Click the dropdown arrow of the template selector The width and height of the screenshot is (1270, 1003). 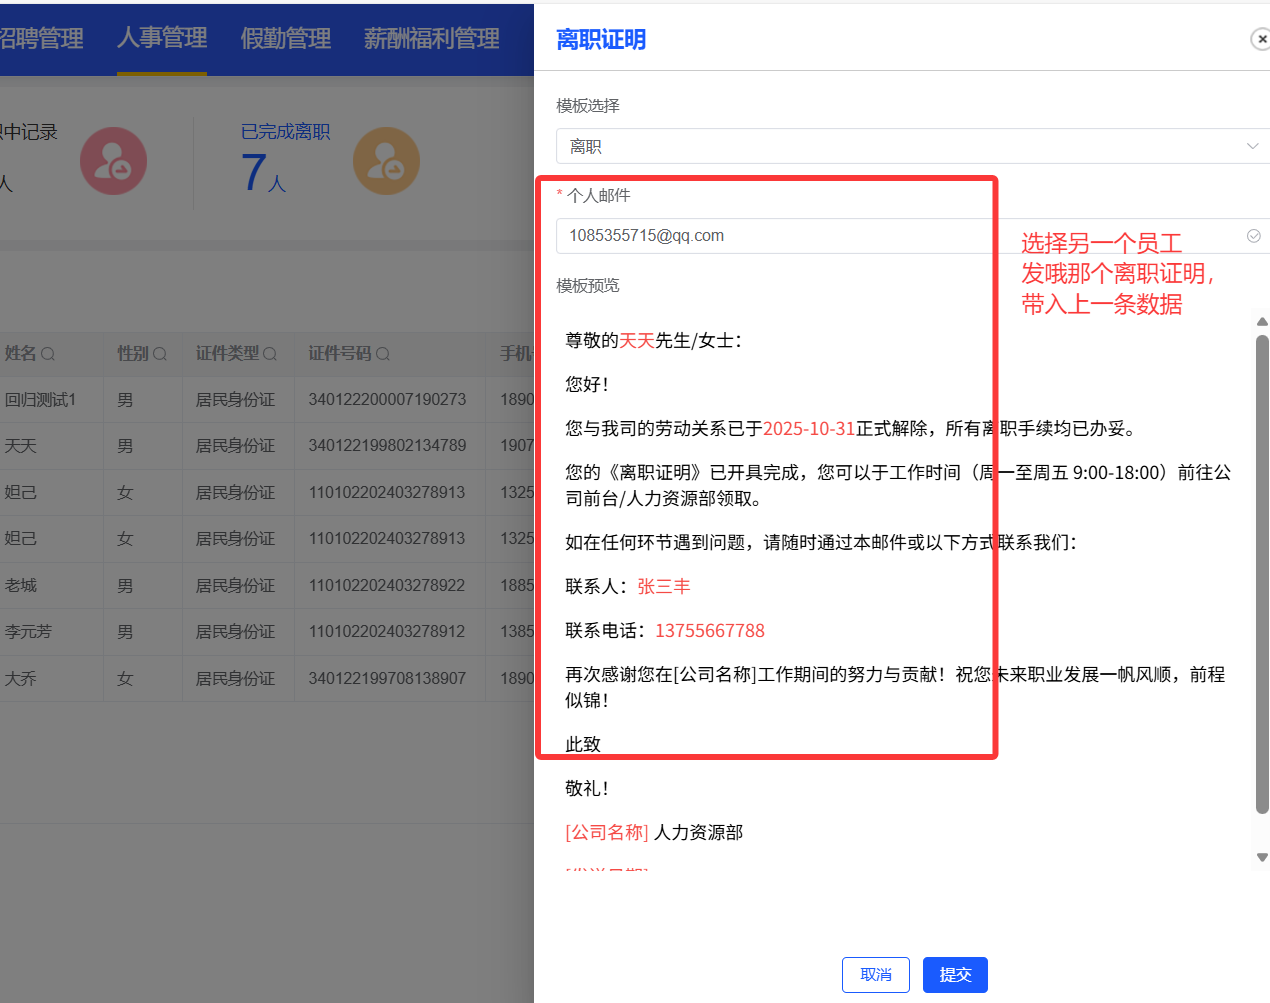pyautogui.click(x=1252, y=146)
